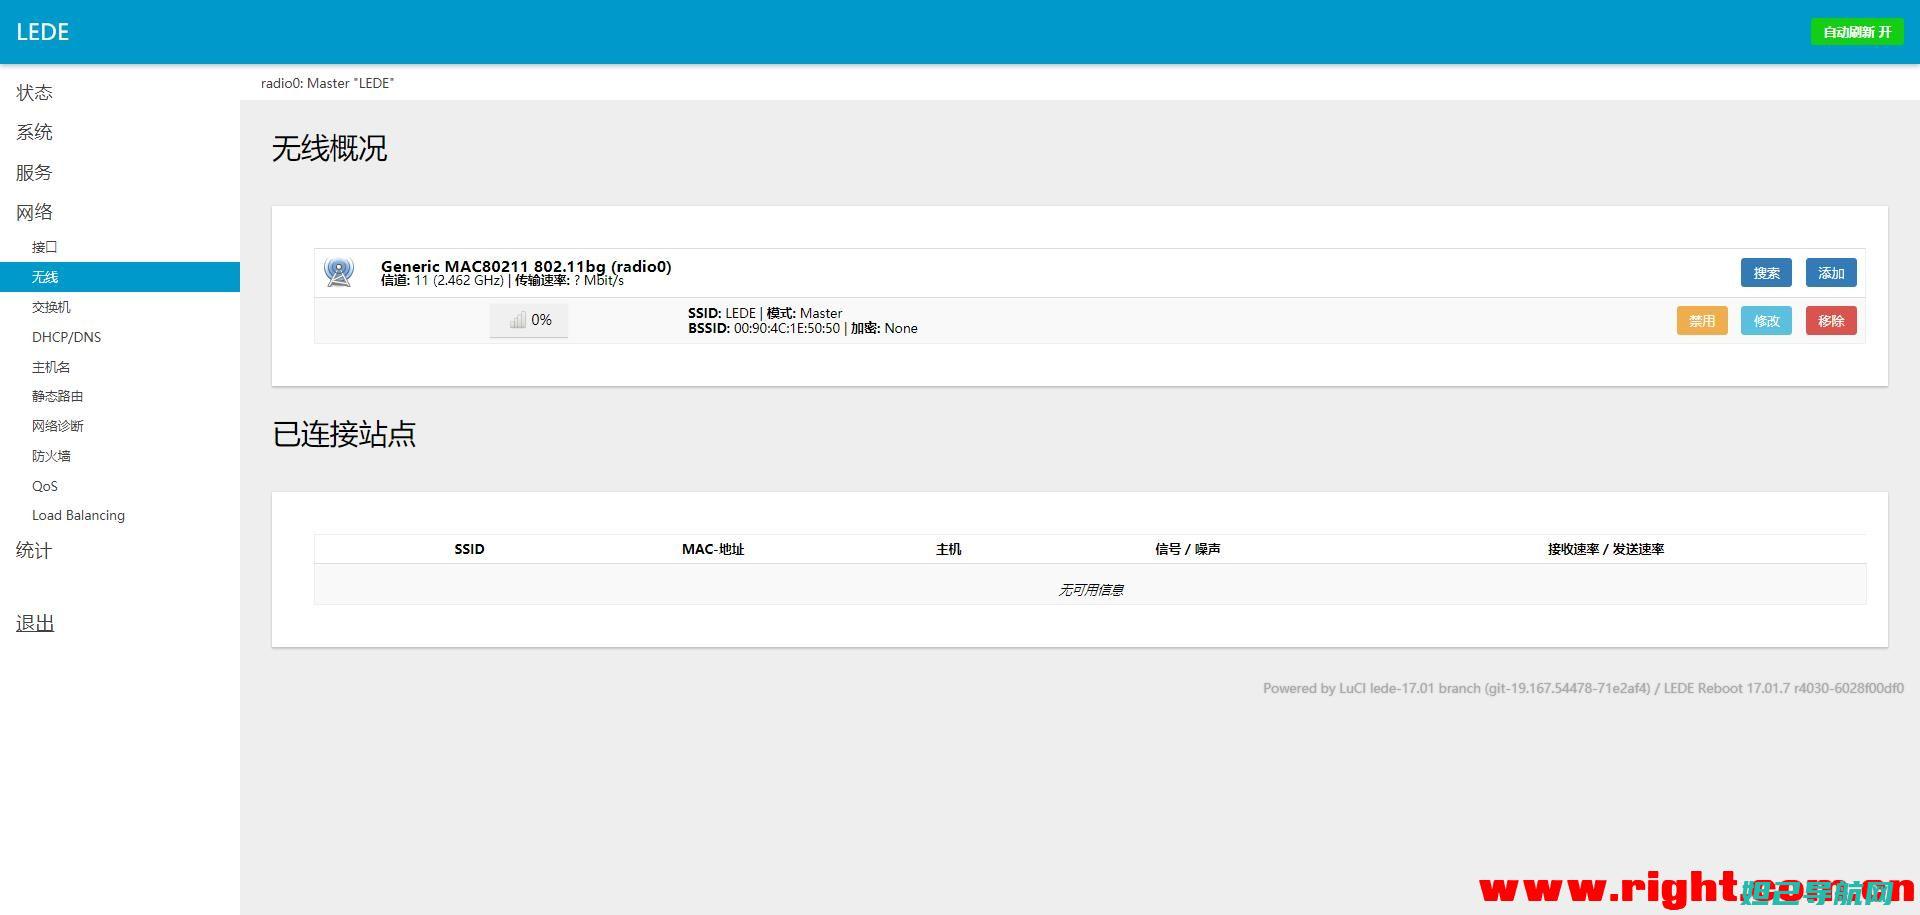The height and width of the screenshot is (915, 1920).
Task: Expand the 系统 menu section
Action: pyautogui.click(x=35, y=132)
